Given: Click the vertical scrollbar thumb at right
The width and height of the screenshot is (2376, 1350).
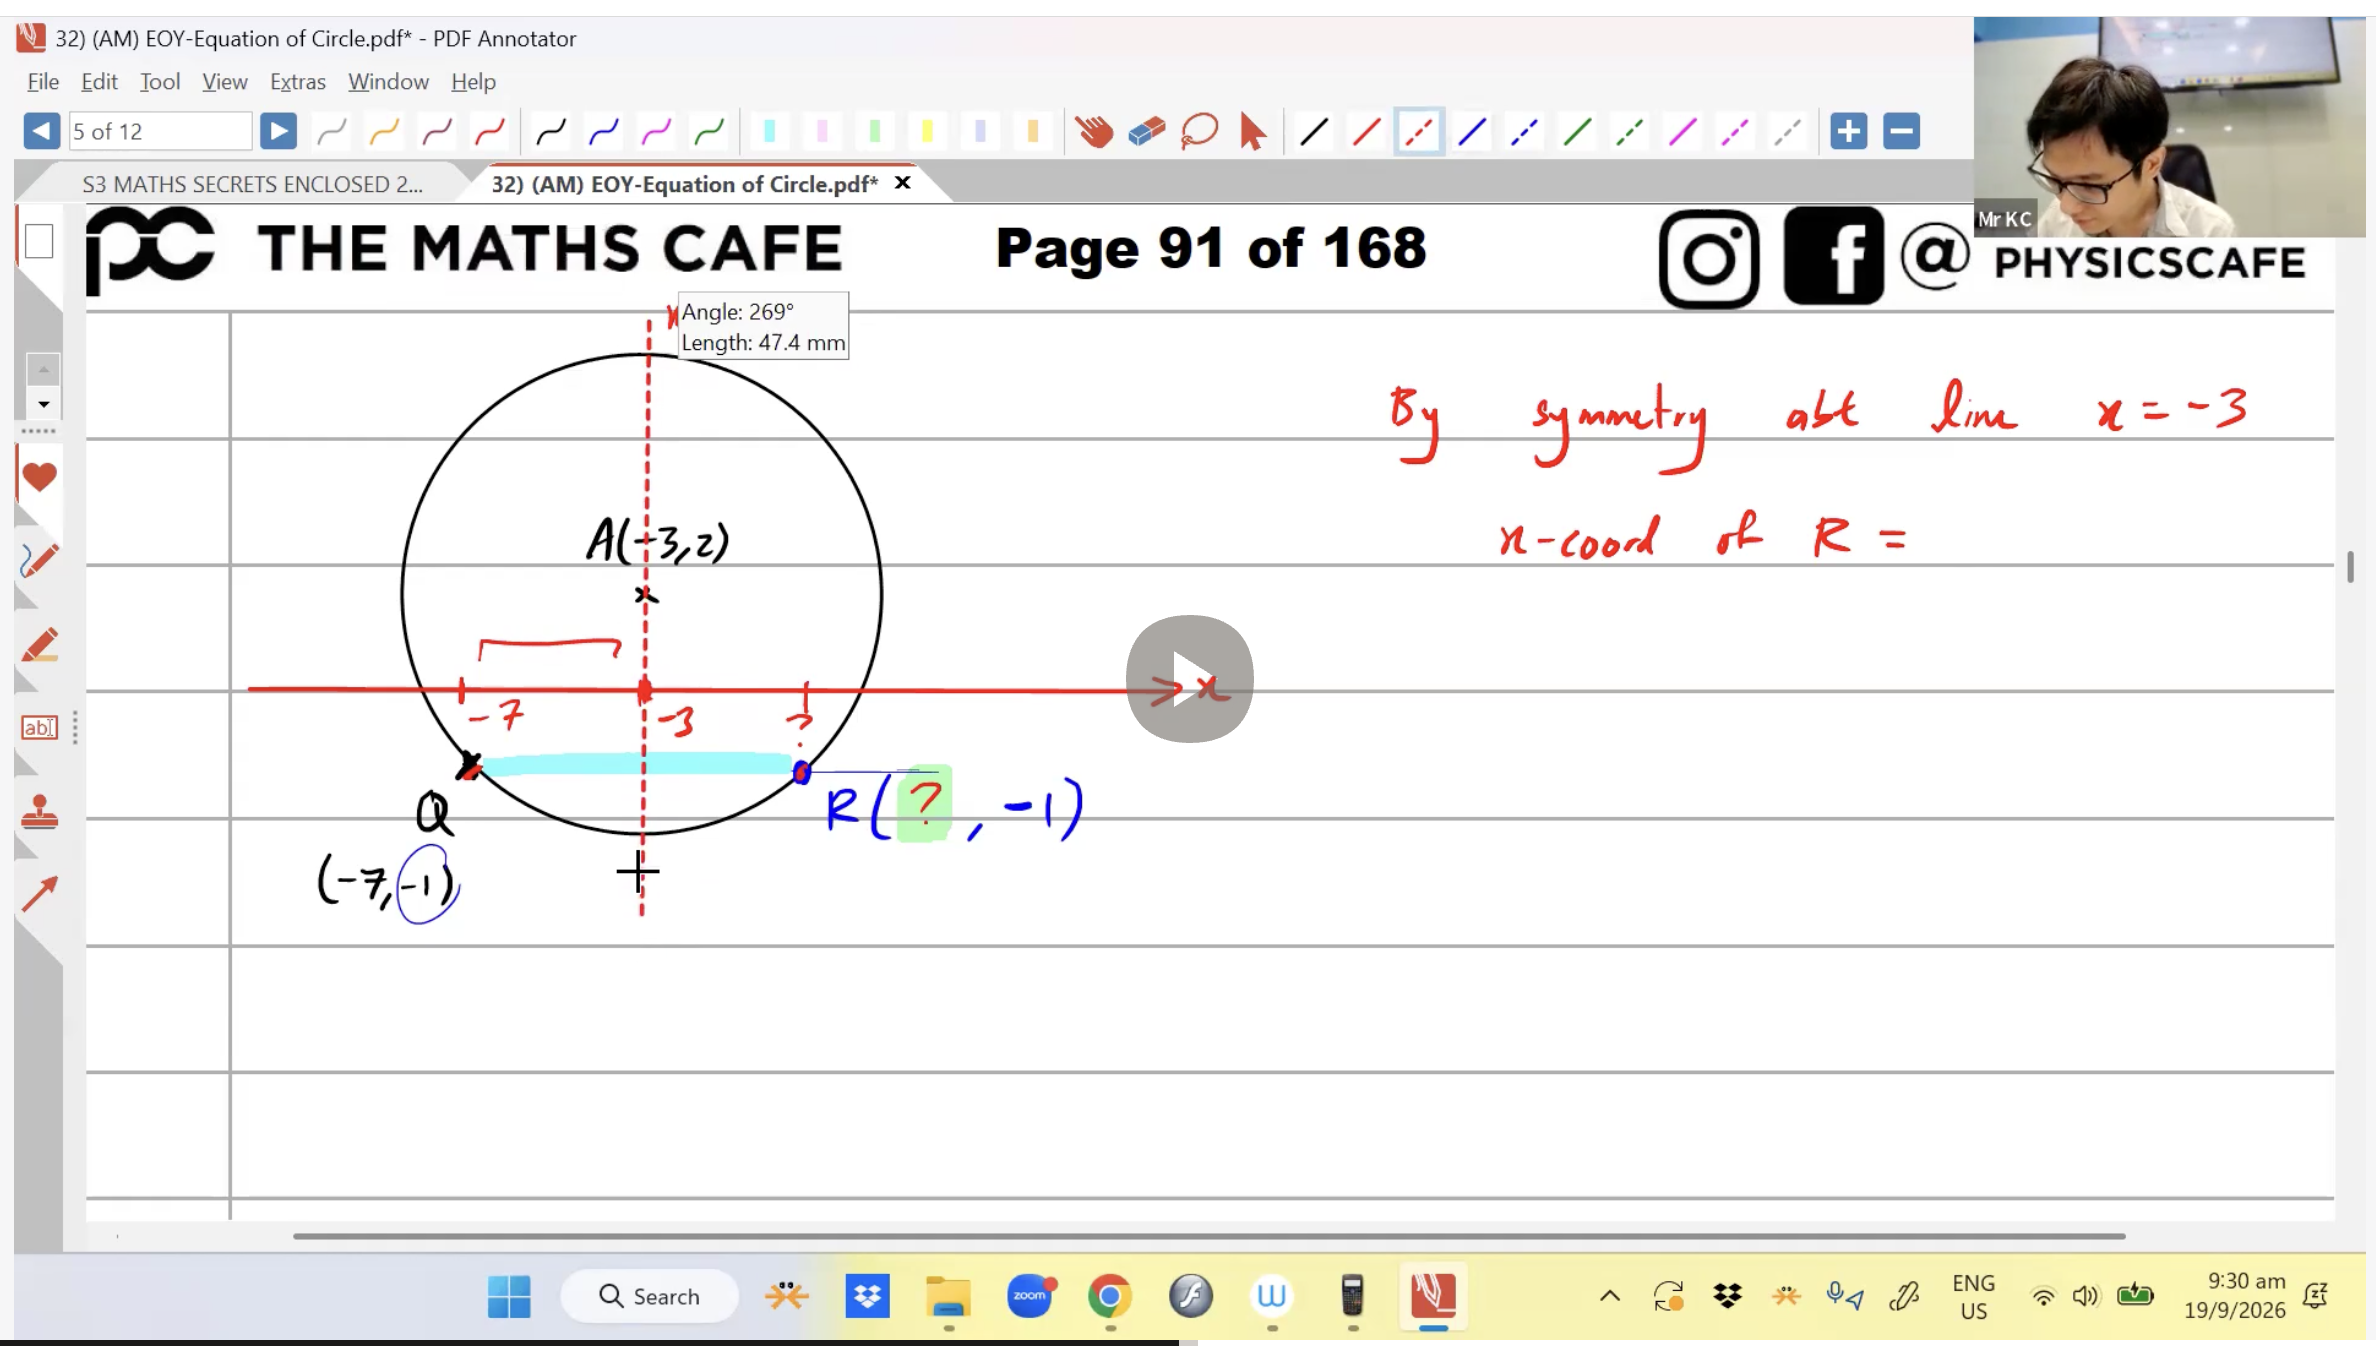Looking at the screenshot, I should tap(2350, 566).
